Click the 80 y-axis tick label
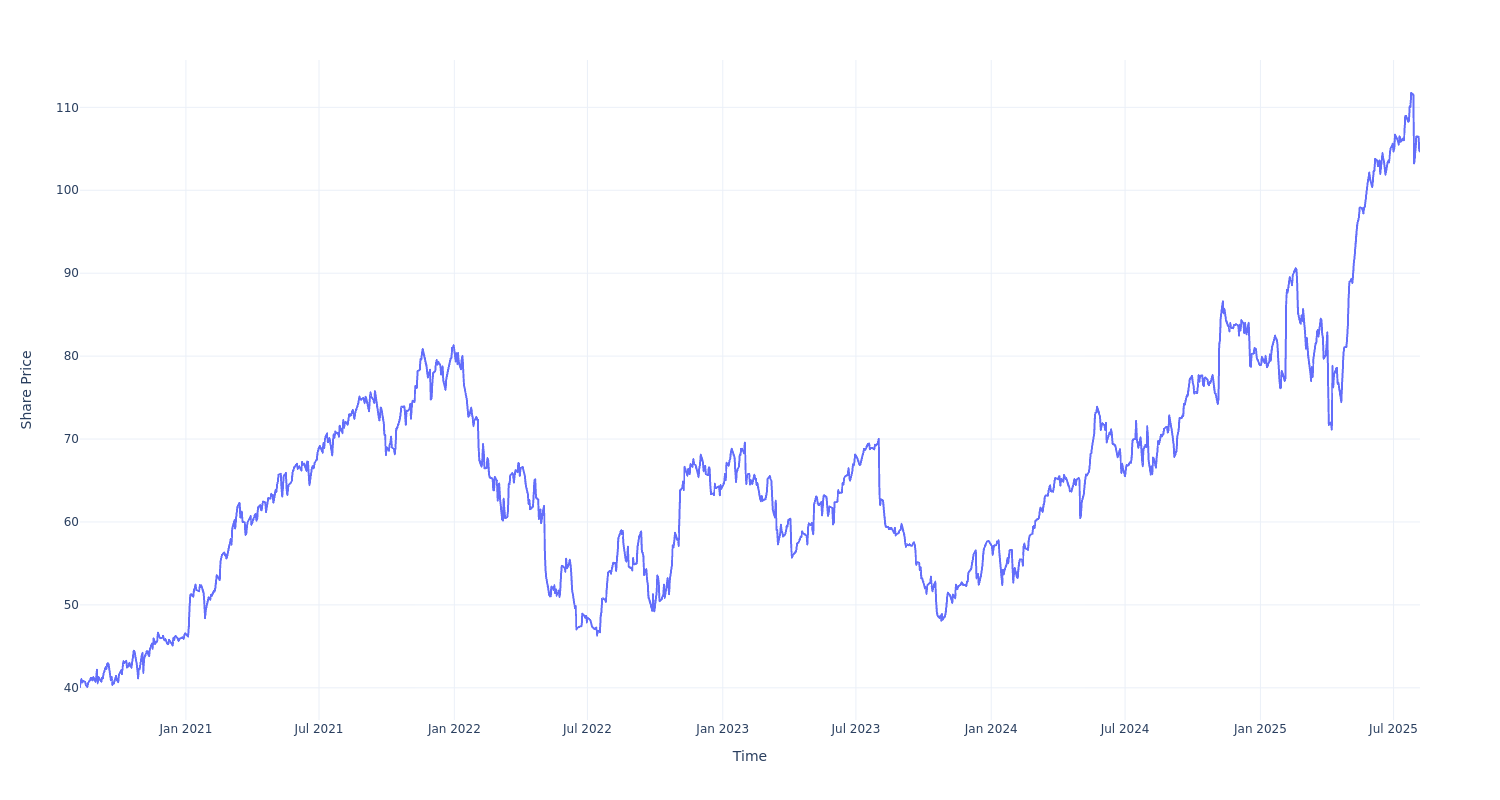Viewport: 1500px width, 800px height. click(70, 356)
